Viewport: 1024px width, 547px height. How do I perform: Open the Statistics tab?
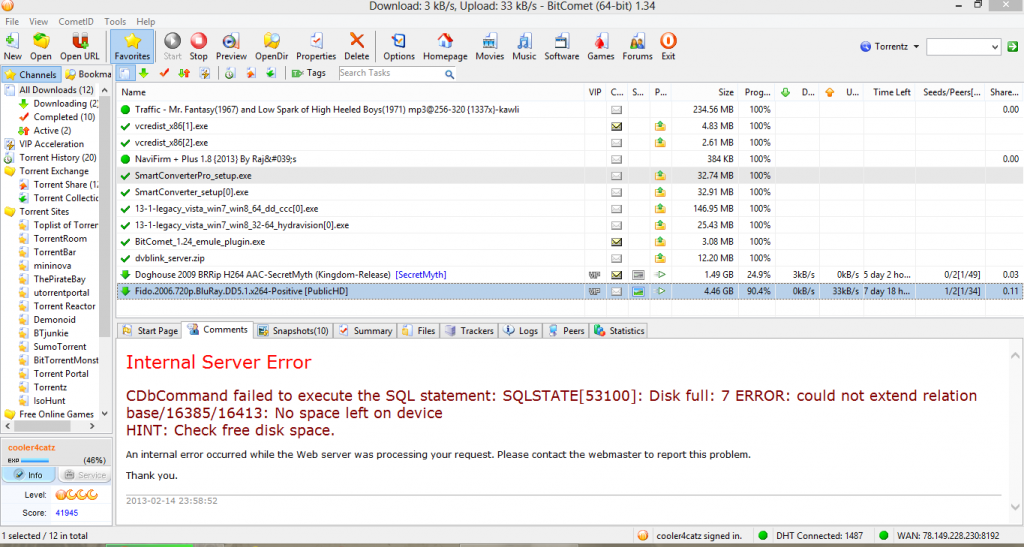(618, 331)
